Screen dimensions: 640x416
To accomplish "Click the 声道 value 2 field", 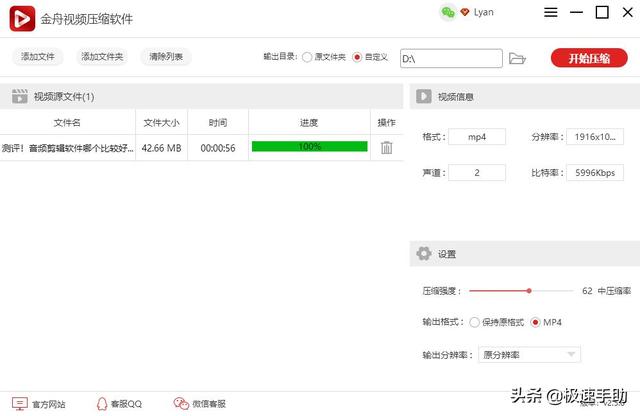I will [x=477, y=173].
